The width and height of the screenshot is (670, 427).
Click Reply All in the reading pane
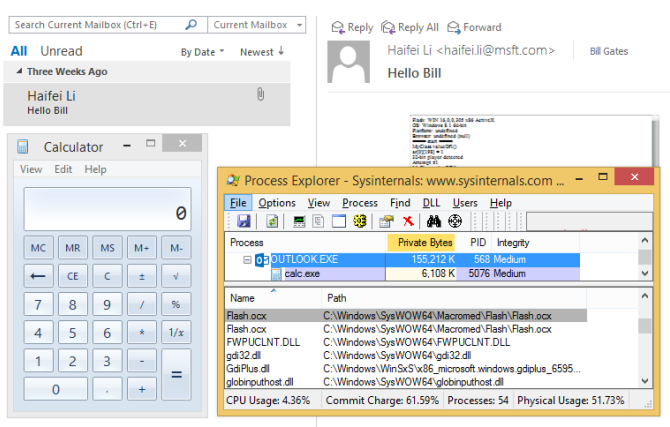tap(410, 27)
